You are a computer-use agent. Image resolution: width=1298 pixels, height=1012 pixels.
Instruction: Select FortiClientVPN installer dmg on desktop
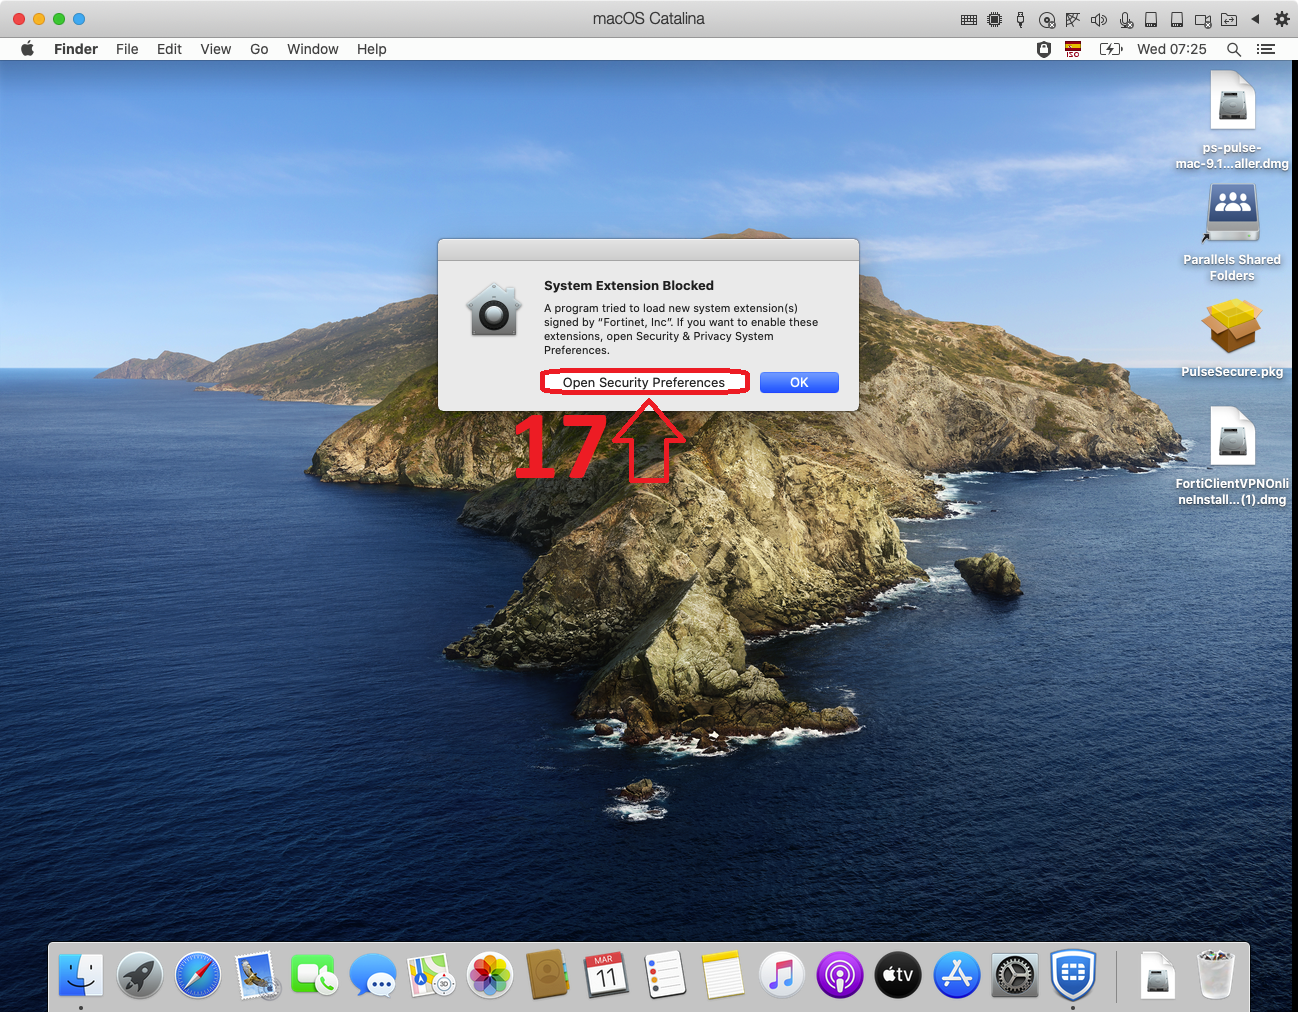tap(1232, 438)
